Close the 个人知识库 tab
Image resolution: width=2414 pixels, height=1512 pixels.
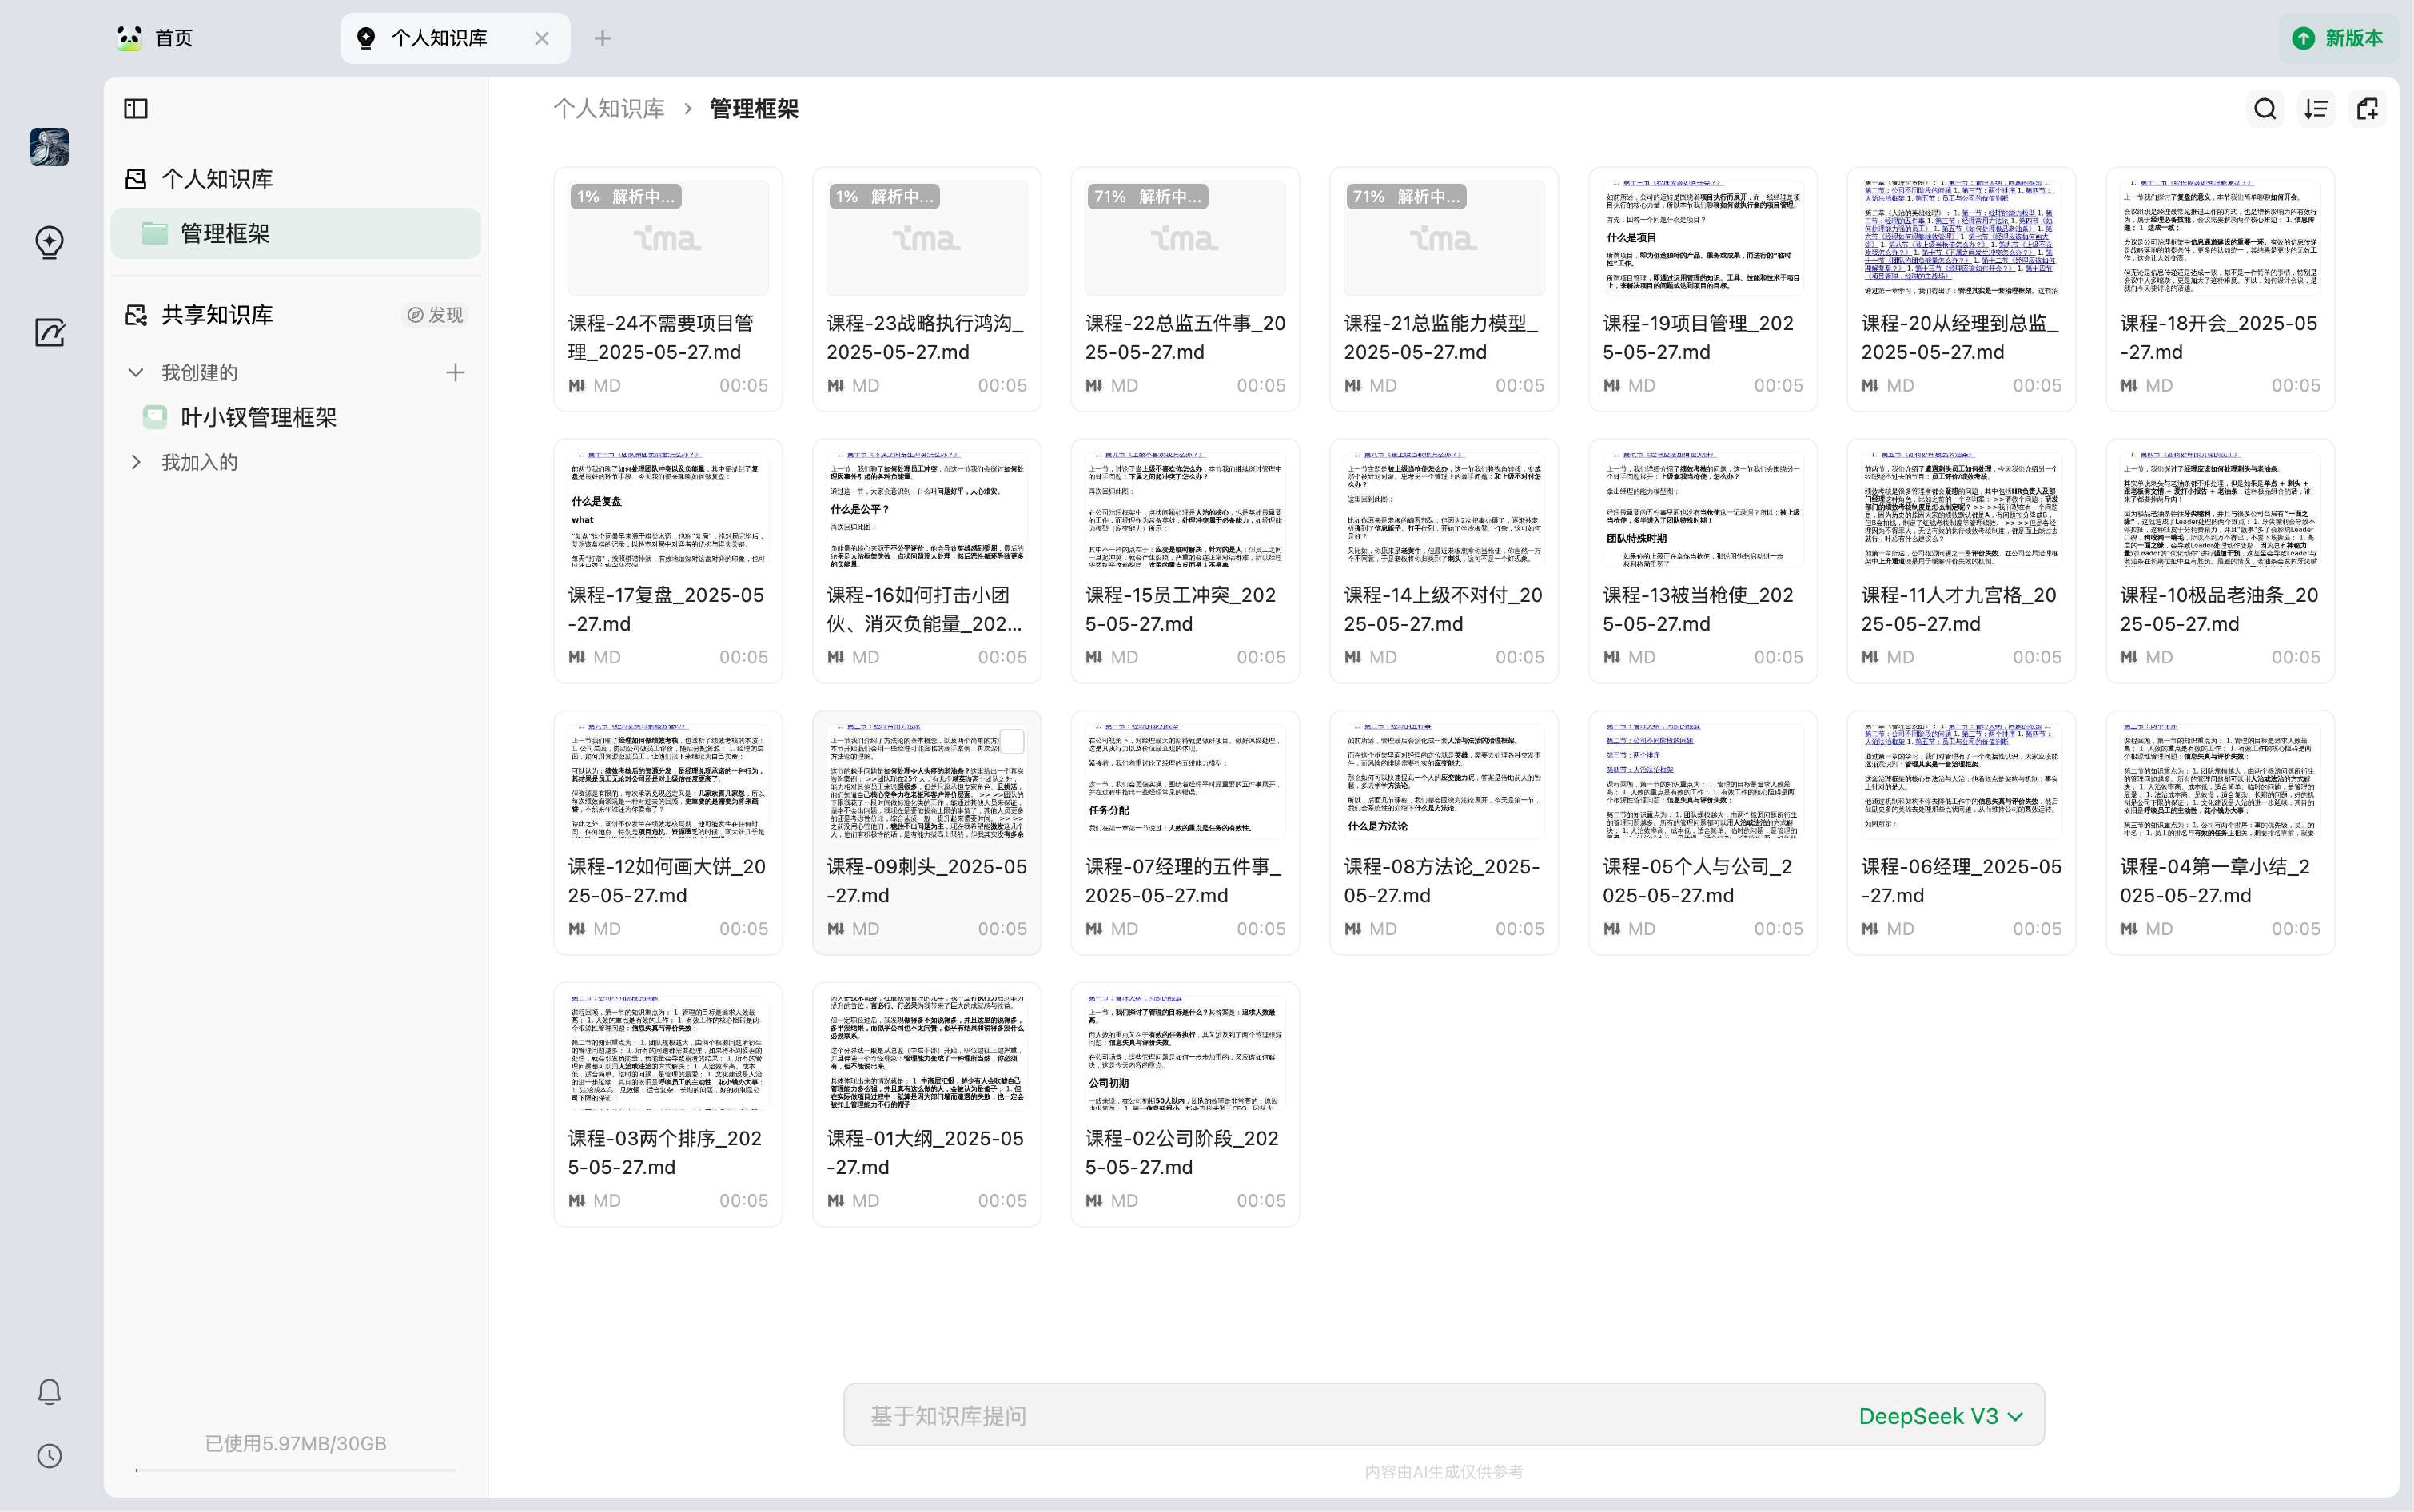(542, 38)
